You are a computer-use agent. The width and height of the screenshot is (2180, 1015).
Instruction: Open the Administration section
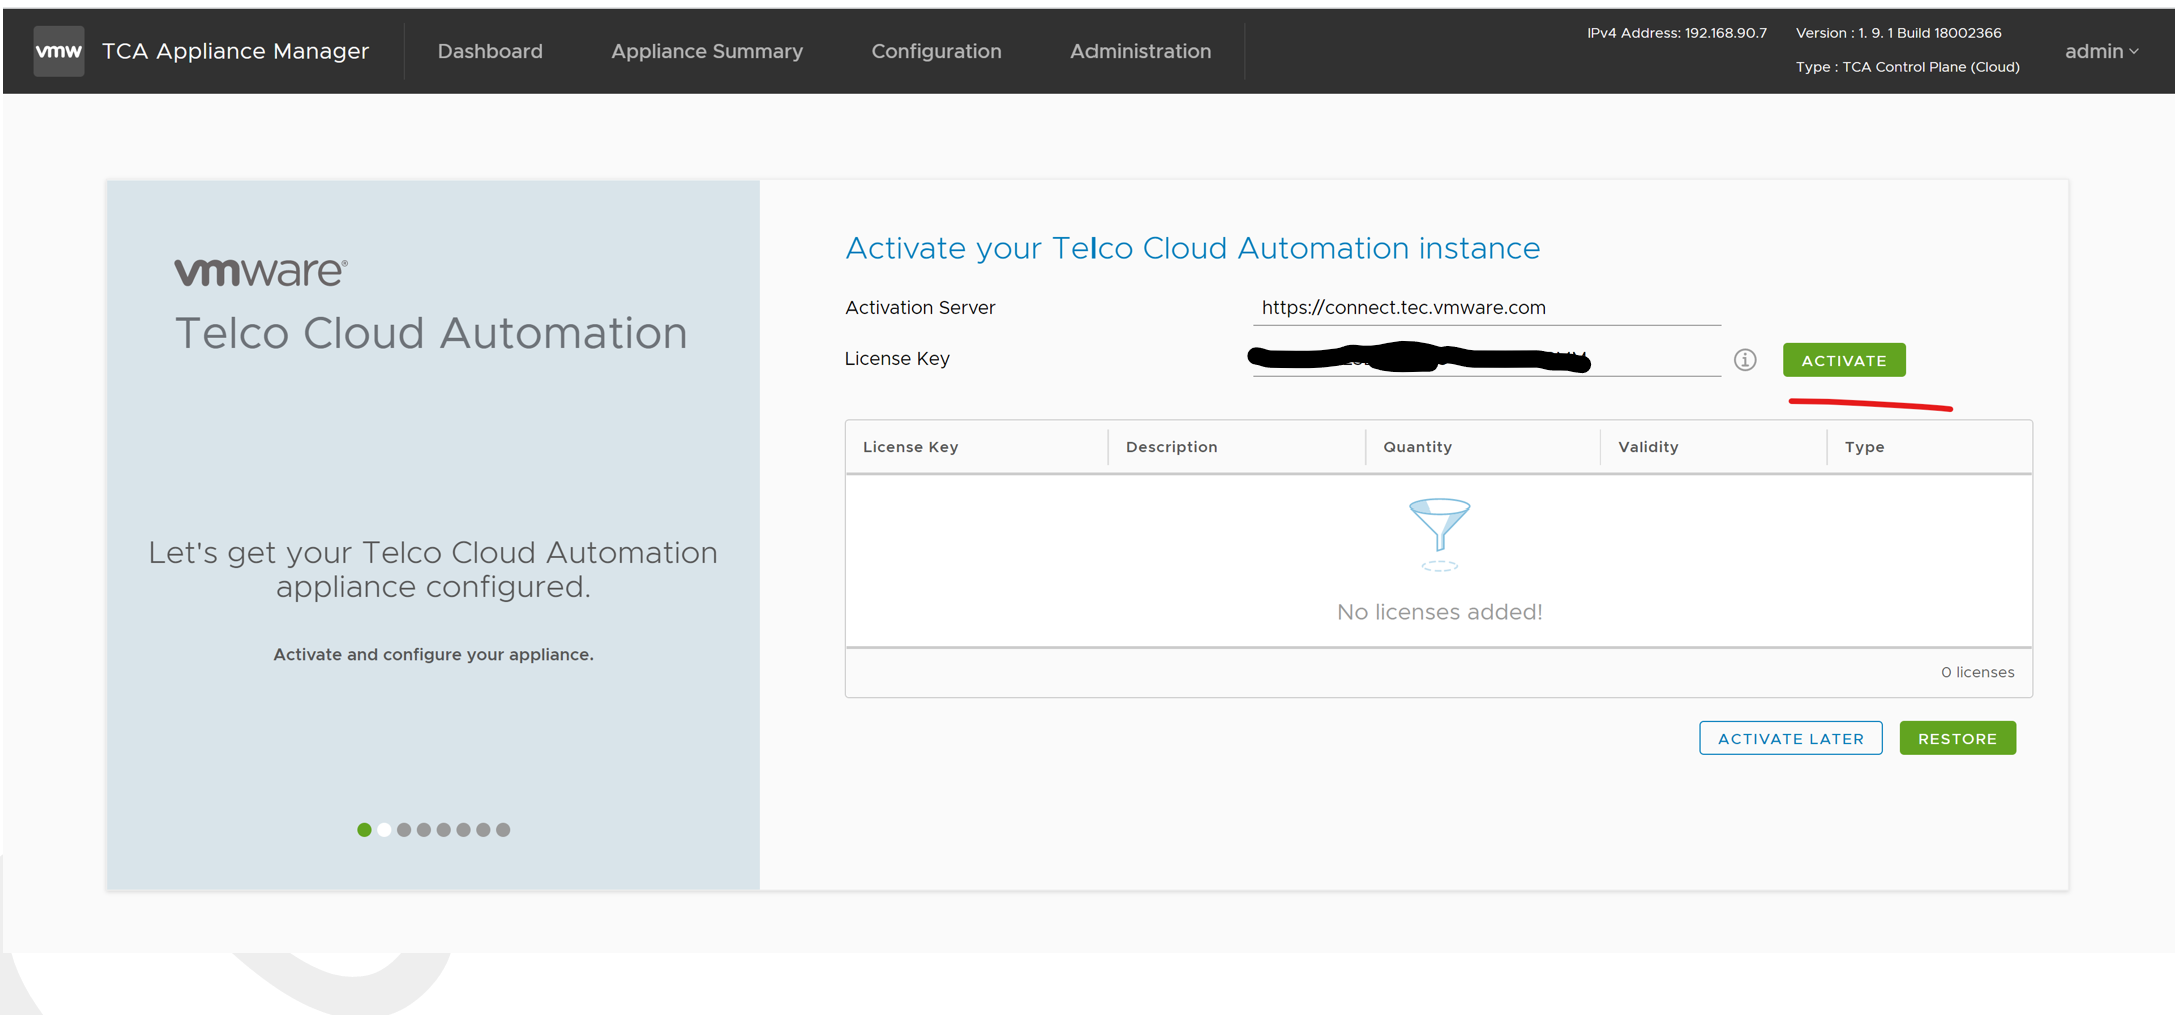pos(1141,51)
